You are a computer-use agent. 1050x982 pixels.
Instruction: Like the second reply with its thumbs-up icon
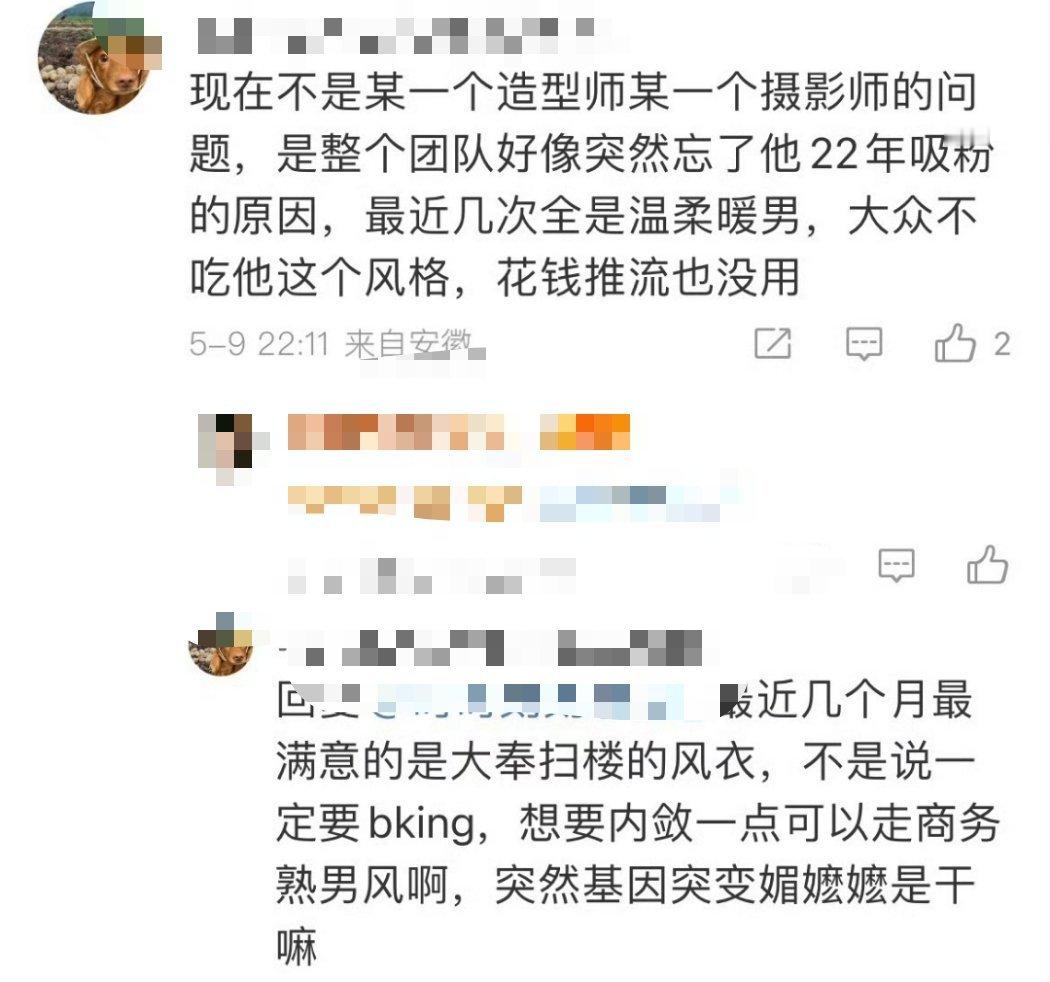click(987, 565)
